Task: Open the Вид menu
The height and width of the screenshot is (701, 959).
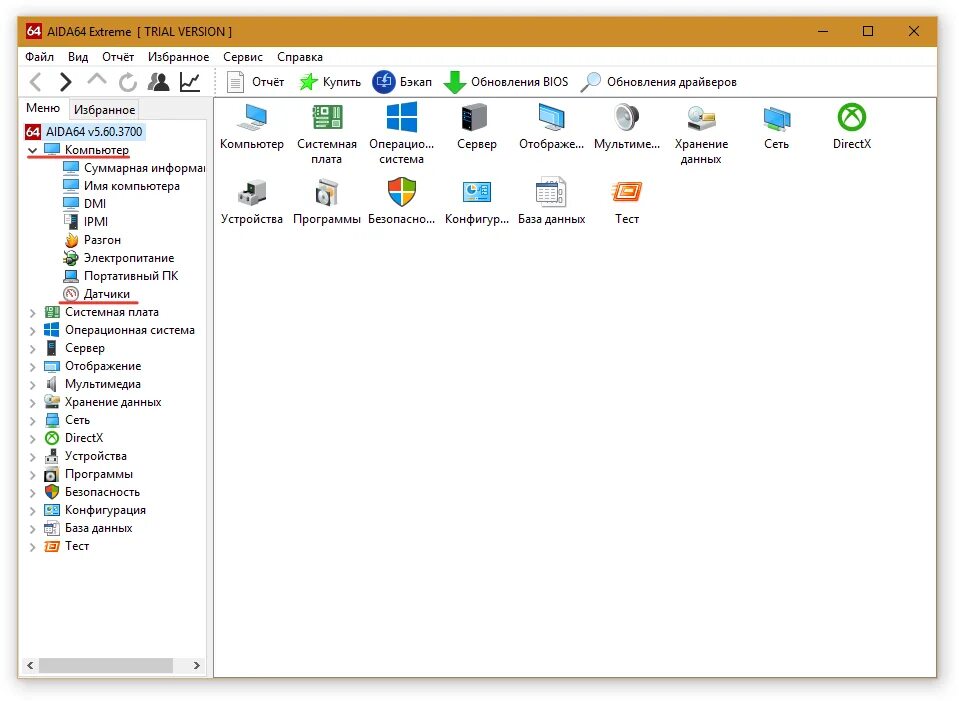Action: pyautogui.click(x=78, y=57)
